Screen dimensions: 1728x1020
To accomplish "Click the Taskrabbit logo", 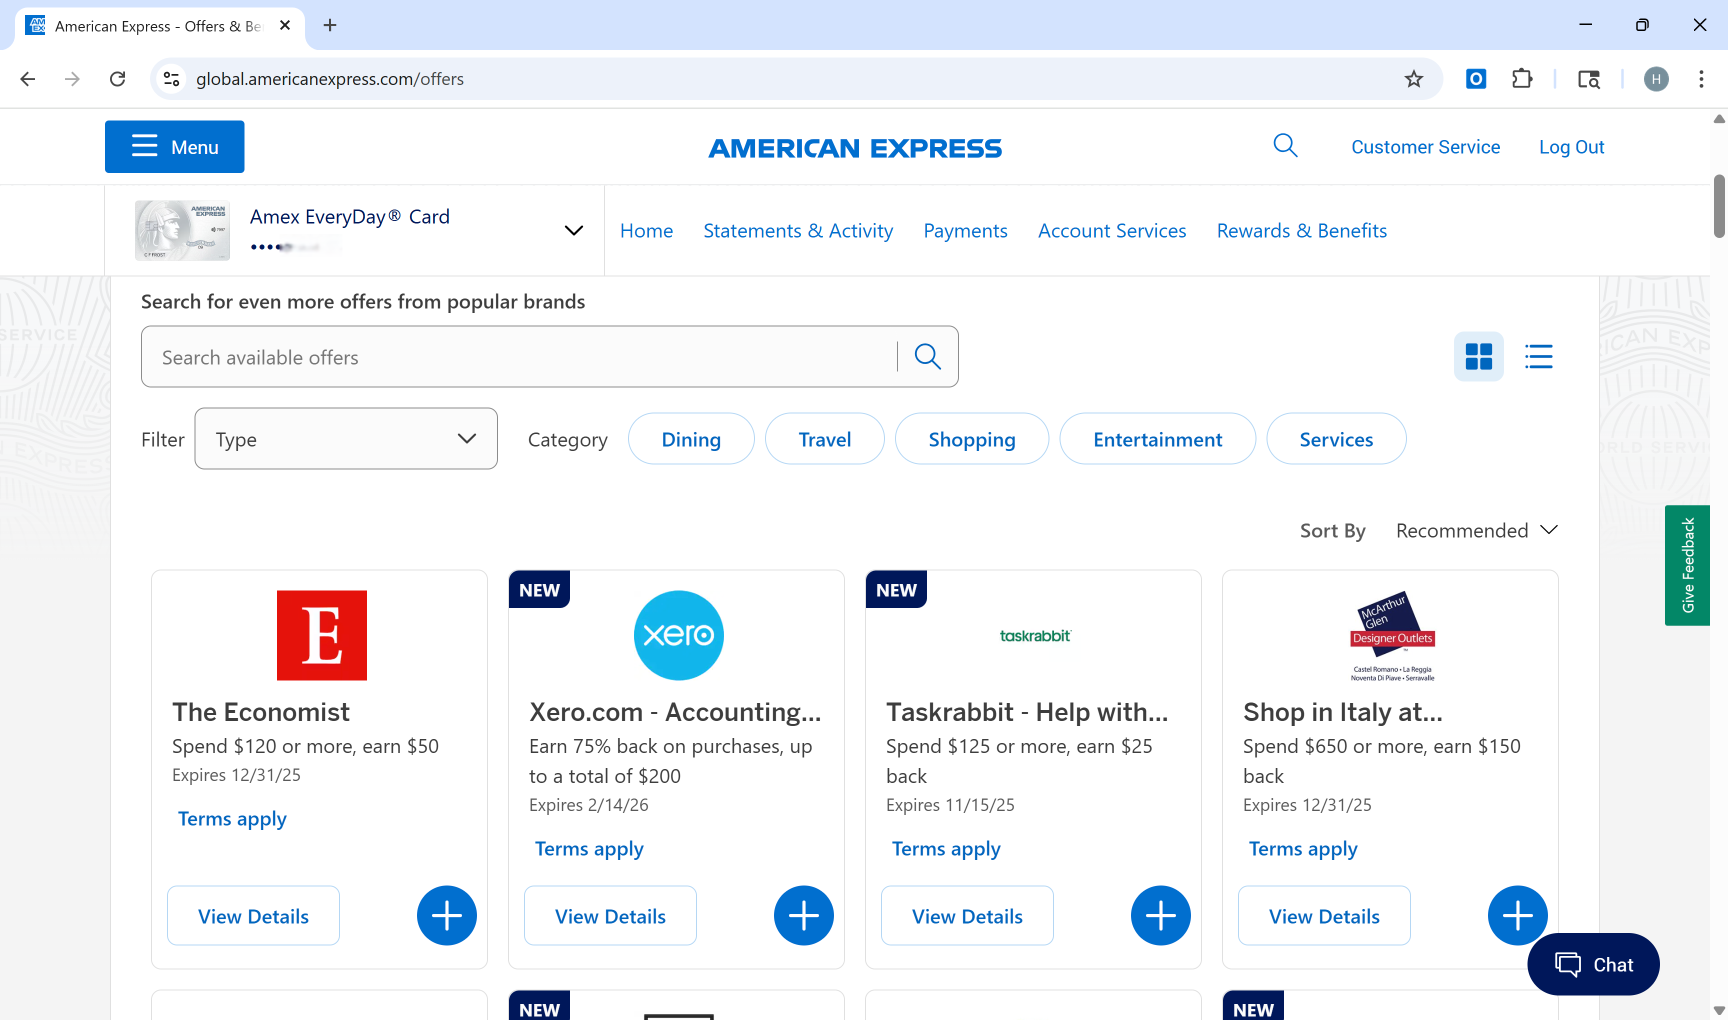I will click(x=1035, y=636).
